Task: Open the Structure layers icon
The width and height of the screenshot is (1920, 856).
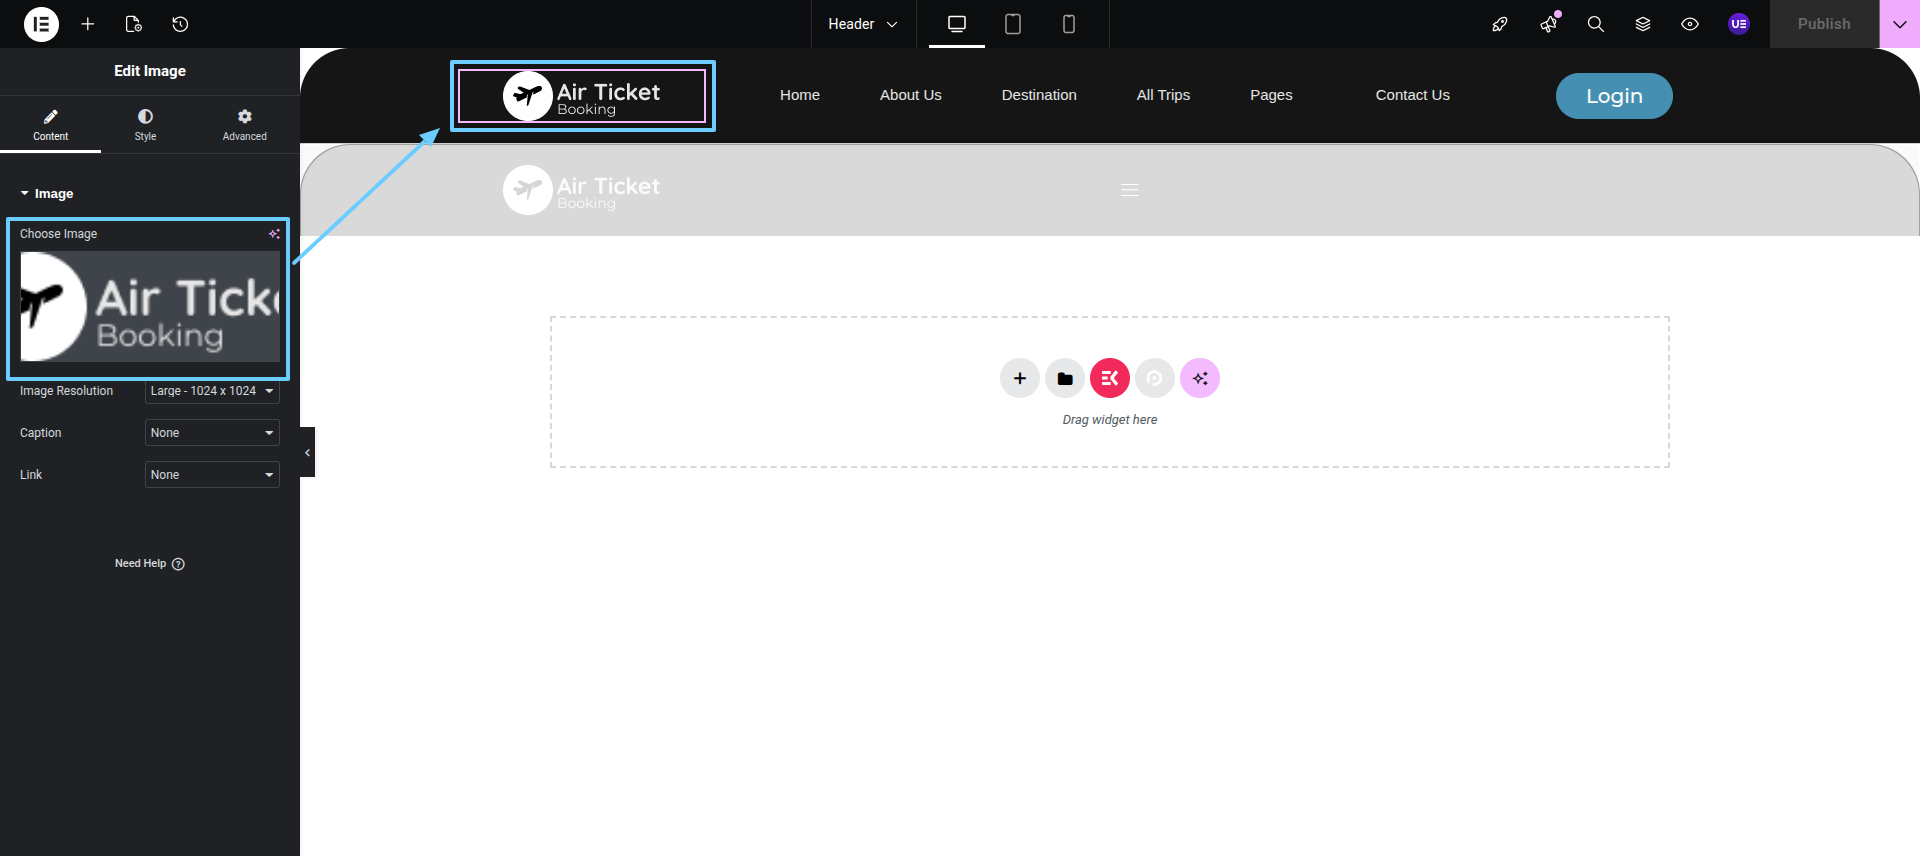Action: click(1642, 24)
